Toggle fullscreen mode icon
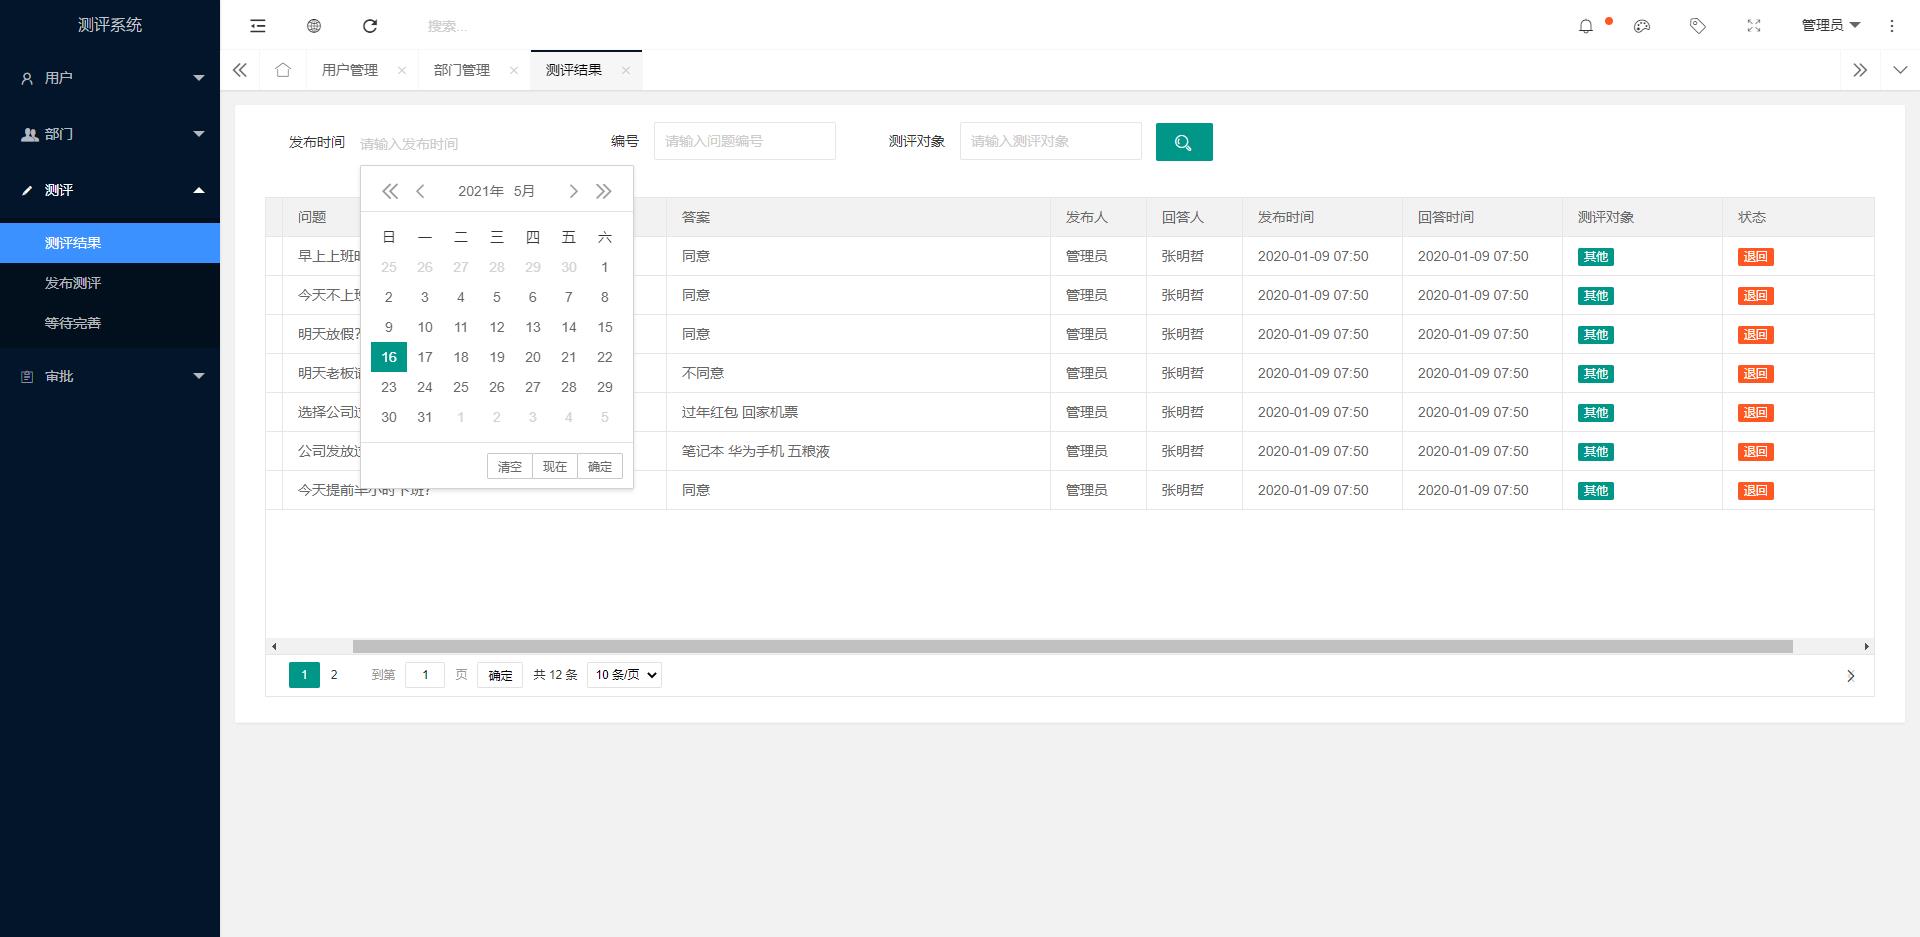 point(1754,26)
